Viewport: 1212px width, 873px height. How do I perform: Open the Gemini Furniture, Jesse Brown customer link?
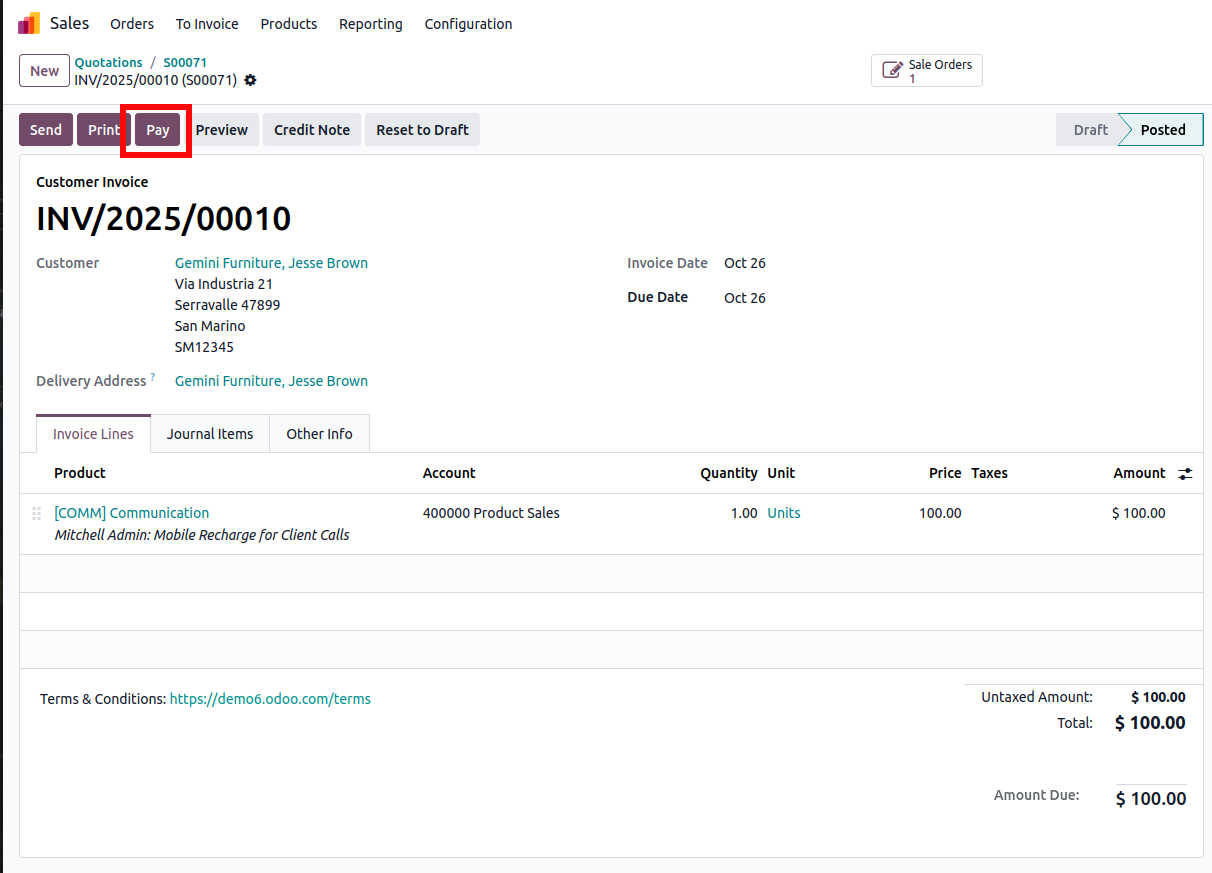pos(271,263)
